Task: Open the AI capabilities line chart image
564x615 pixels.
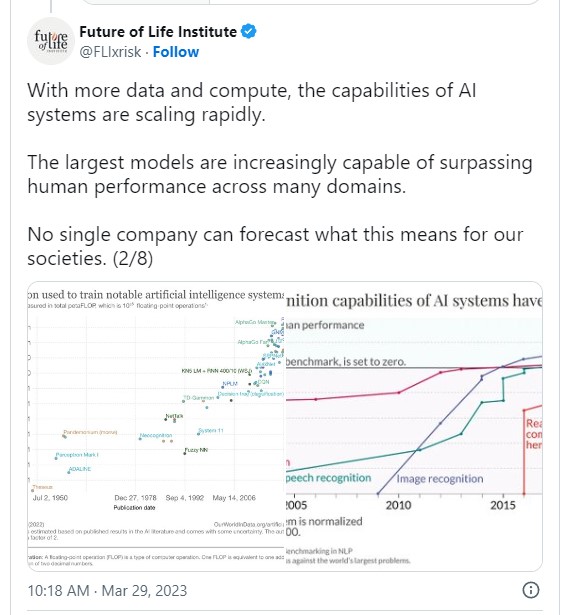Action: 414,426
